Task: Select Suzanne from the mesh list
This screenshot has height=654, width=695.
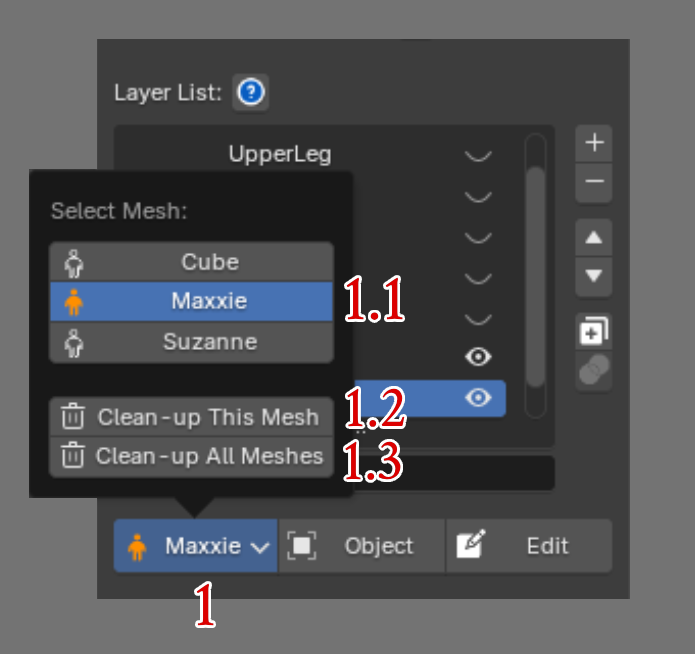Action: coord(191,342)
